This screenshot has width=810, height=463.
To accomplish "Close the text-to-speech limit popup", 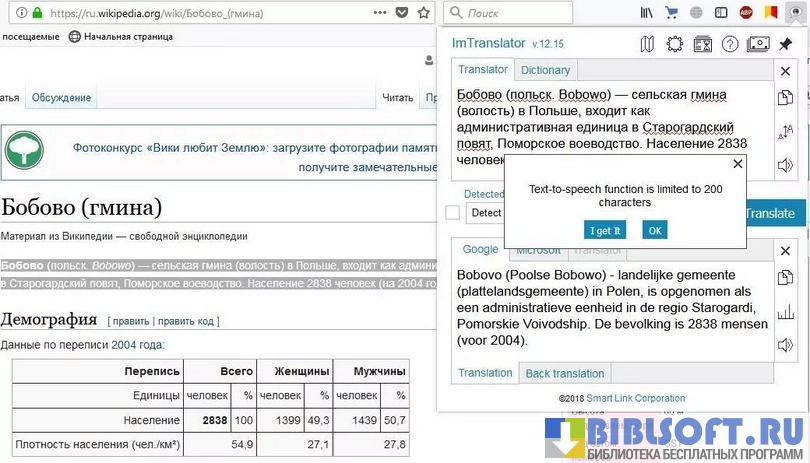I will [x=738, y=164].
